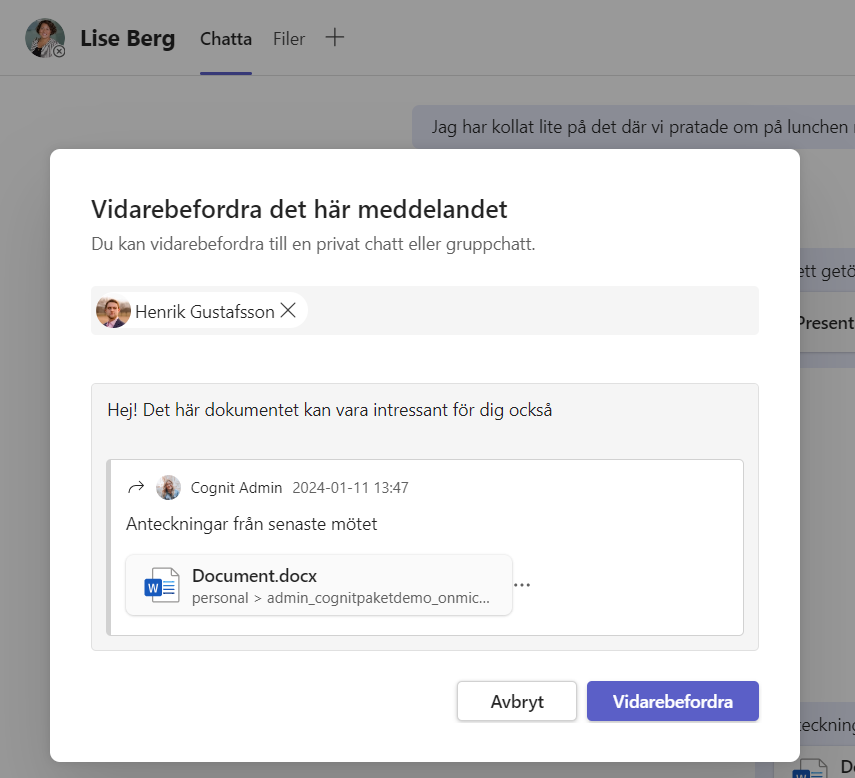
Task: Click the Vidarebefordra button to forward
Action: [x=672, y=701]
